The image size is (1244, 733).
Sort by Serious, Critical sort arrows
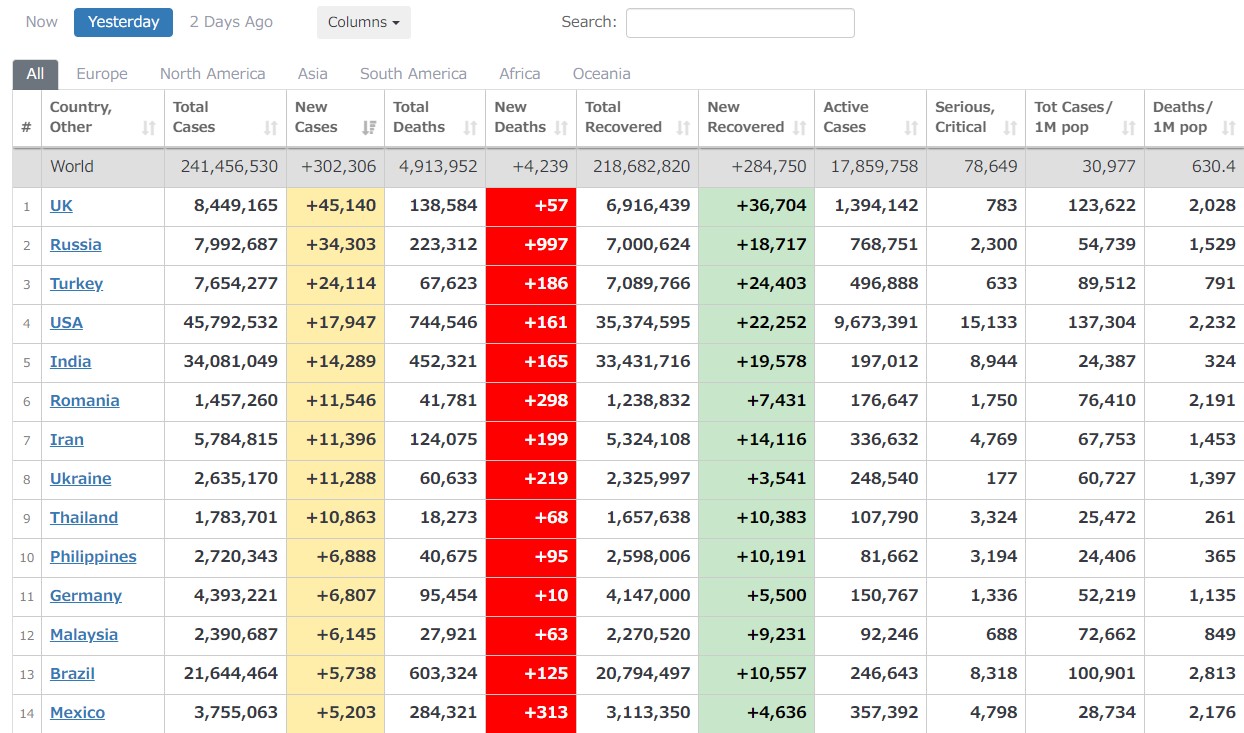point(1010,128)
